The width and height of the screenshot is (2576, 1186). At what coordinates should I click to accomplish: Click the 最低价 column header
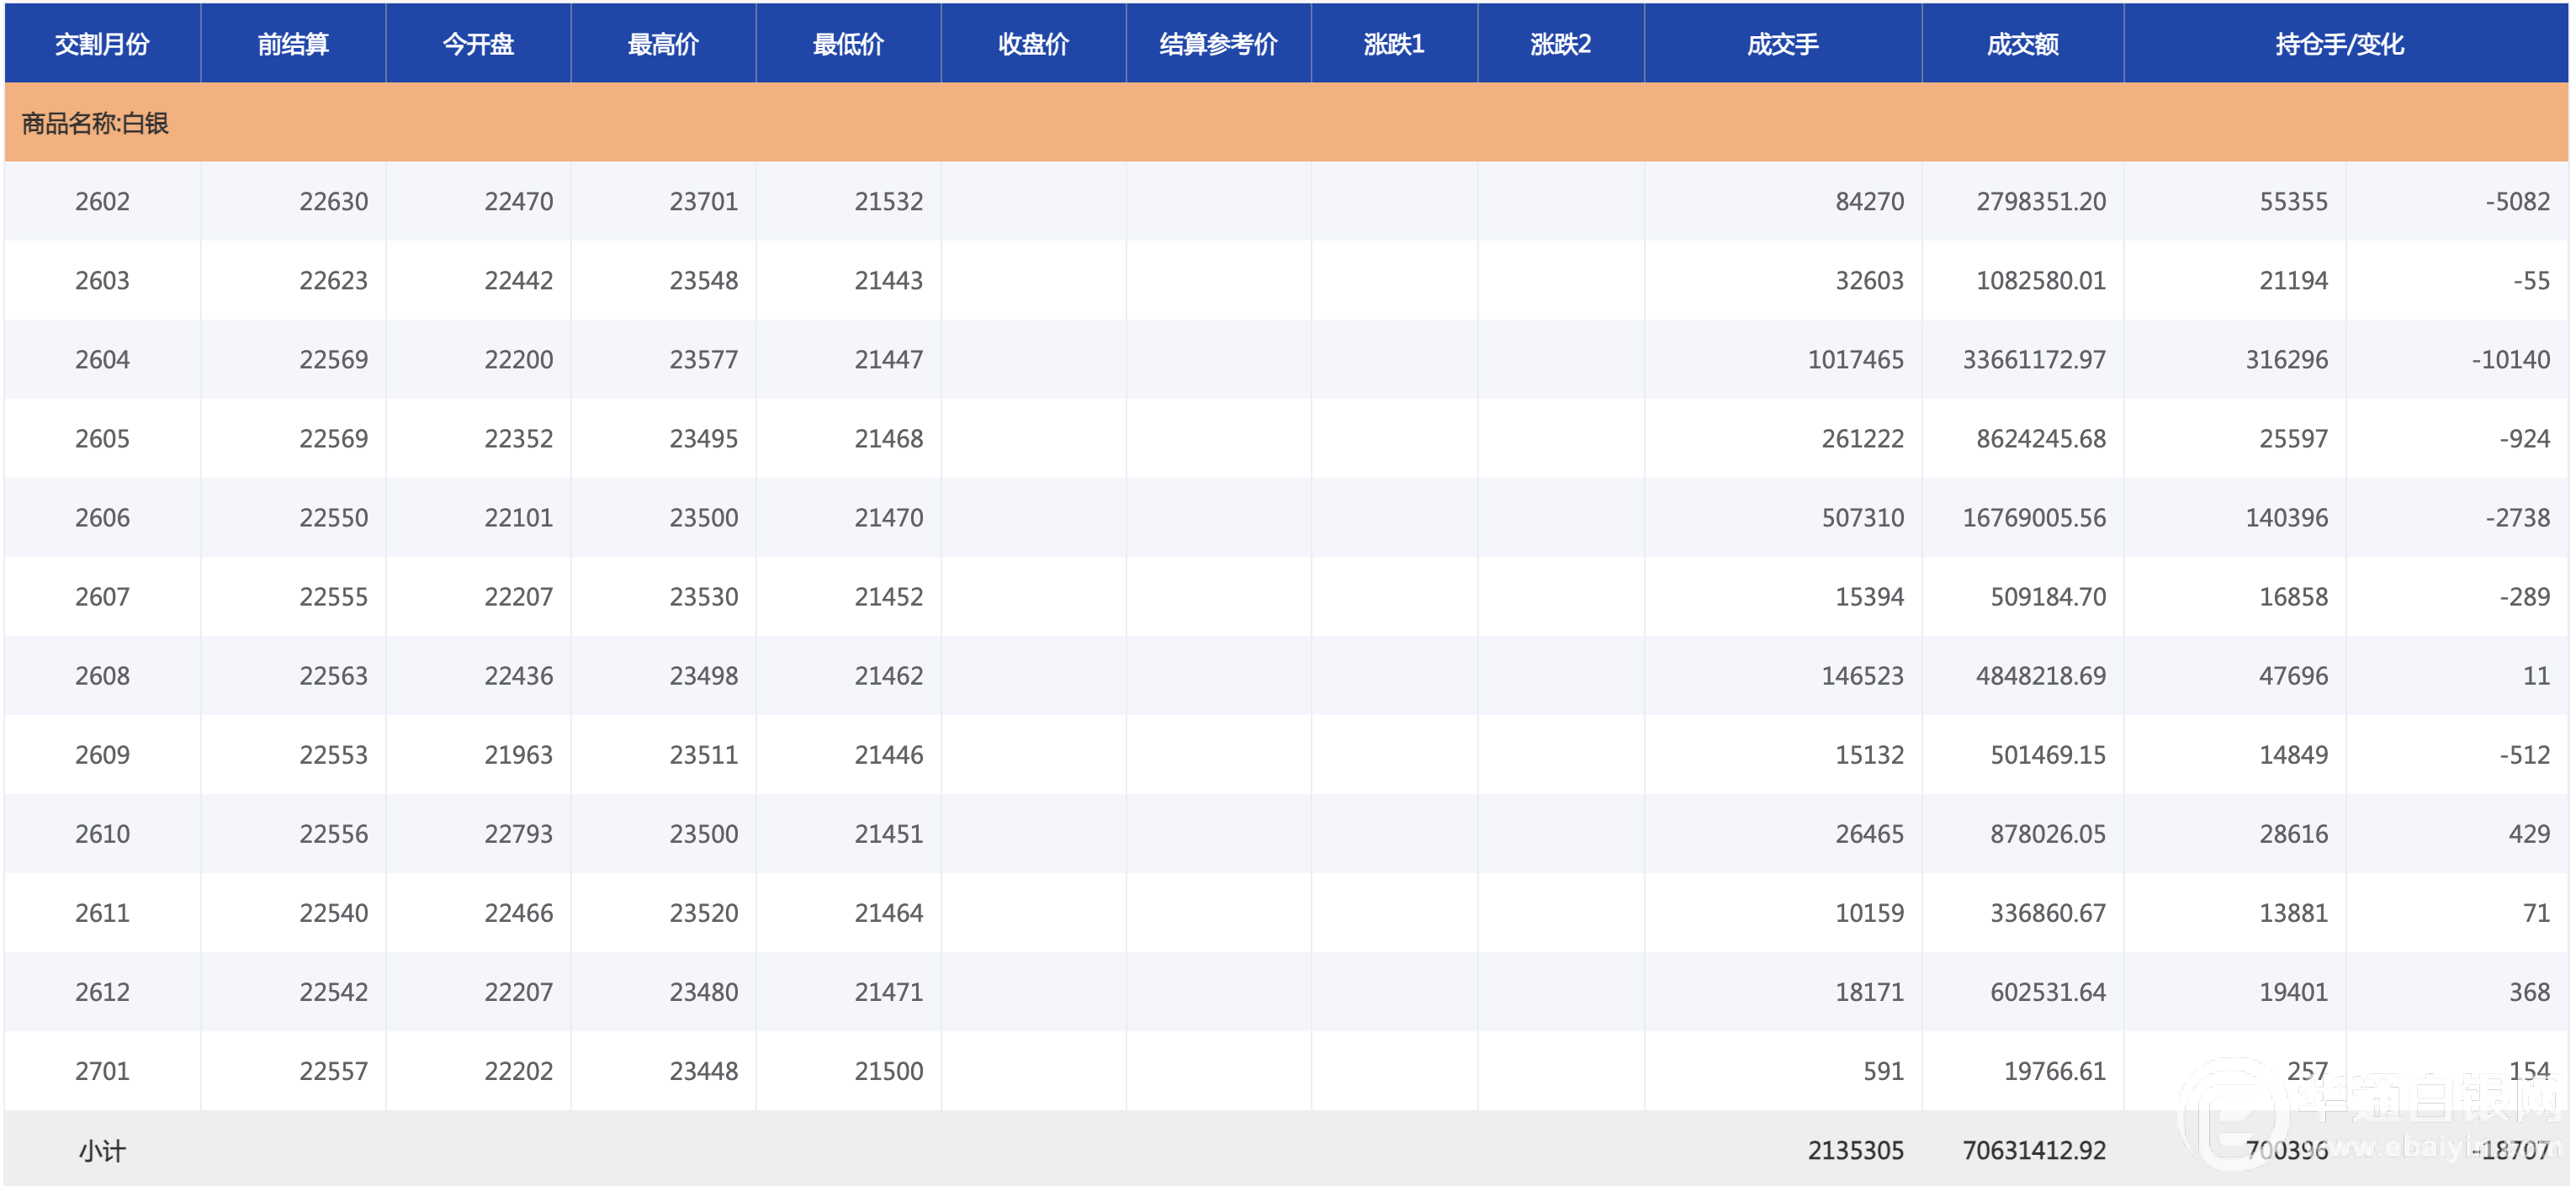[x=848, y=44]
